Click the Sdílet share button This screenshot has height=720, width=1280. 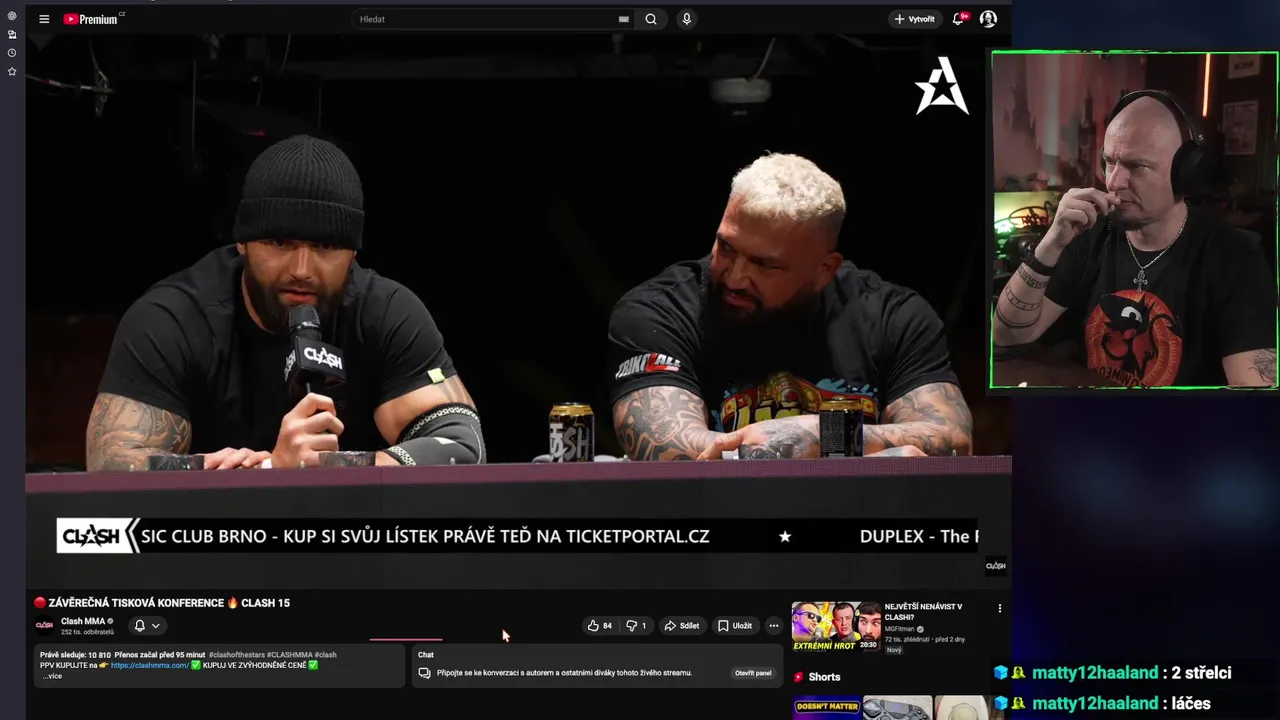[682, 626]
